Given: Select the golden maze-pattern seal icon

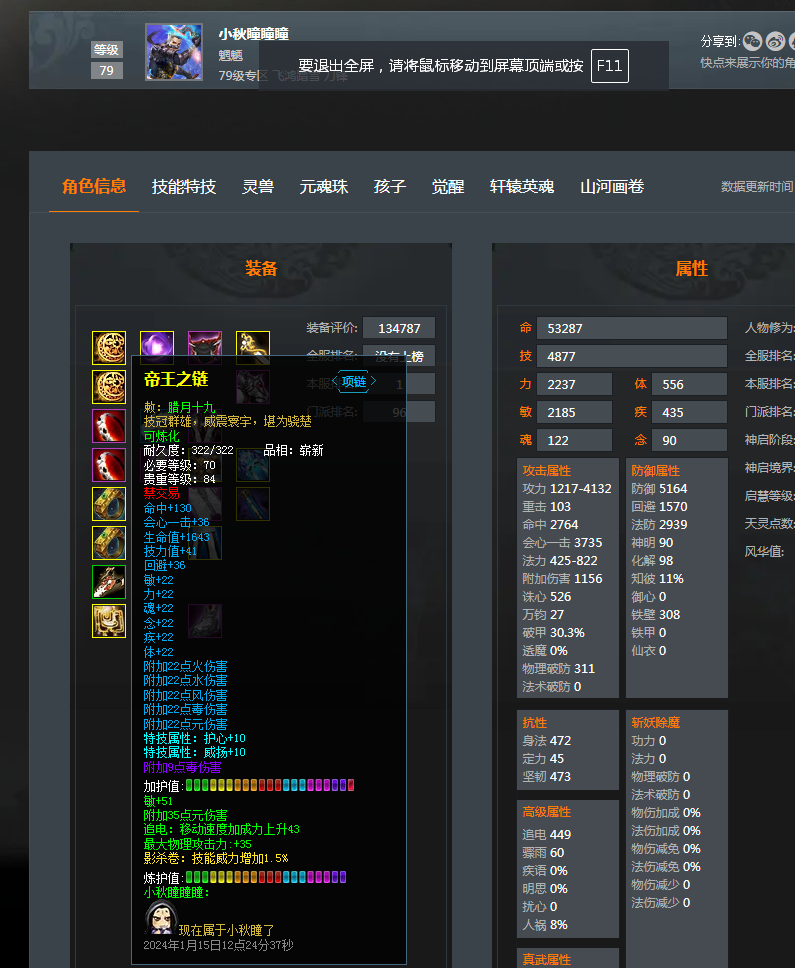Looking at the screenshot, I should coord(109,621).
